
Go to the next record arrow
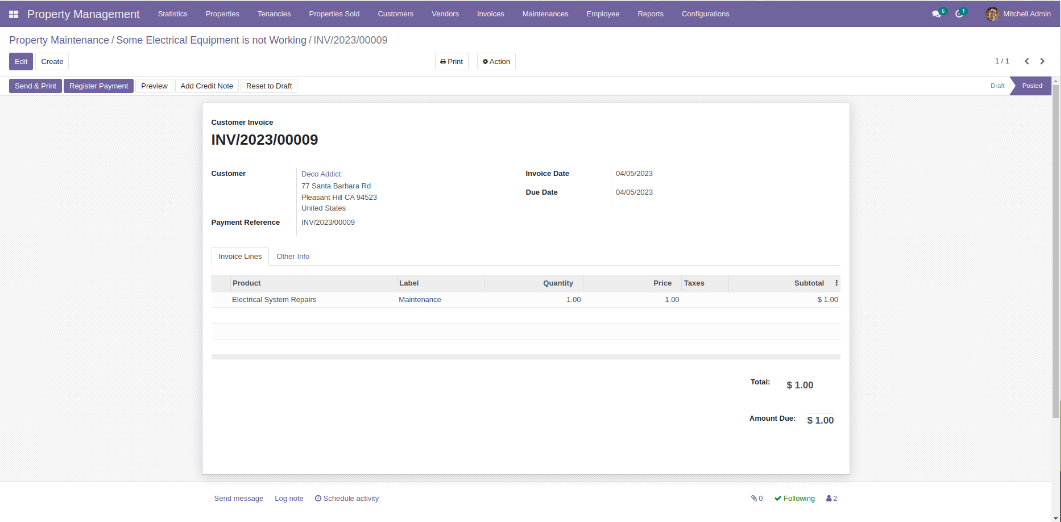pyautogui.click(x=1042, y=62)
